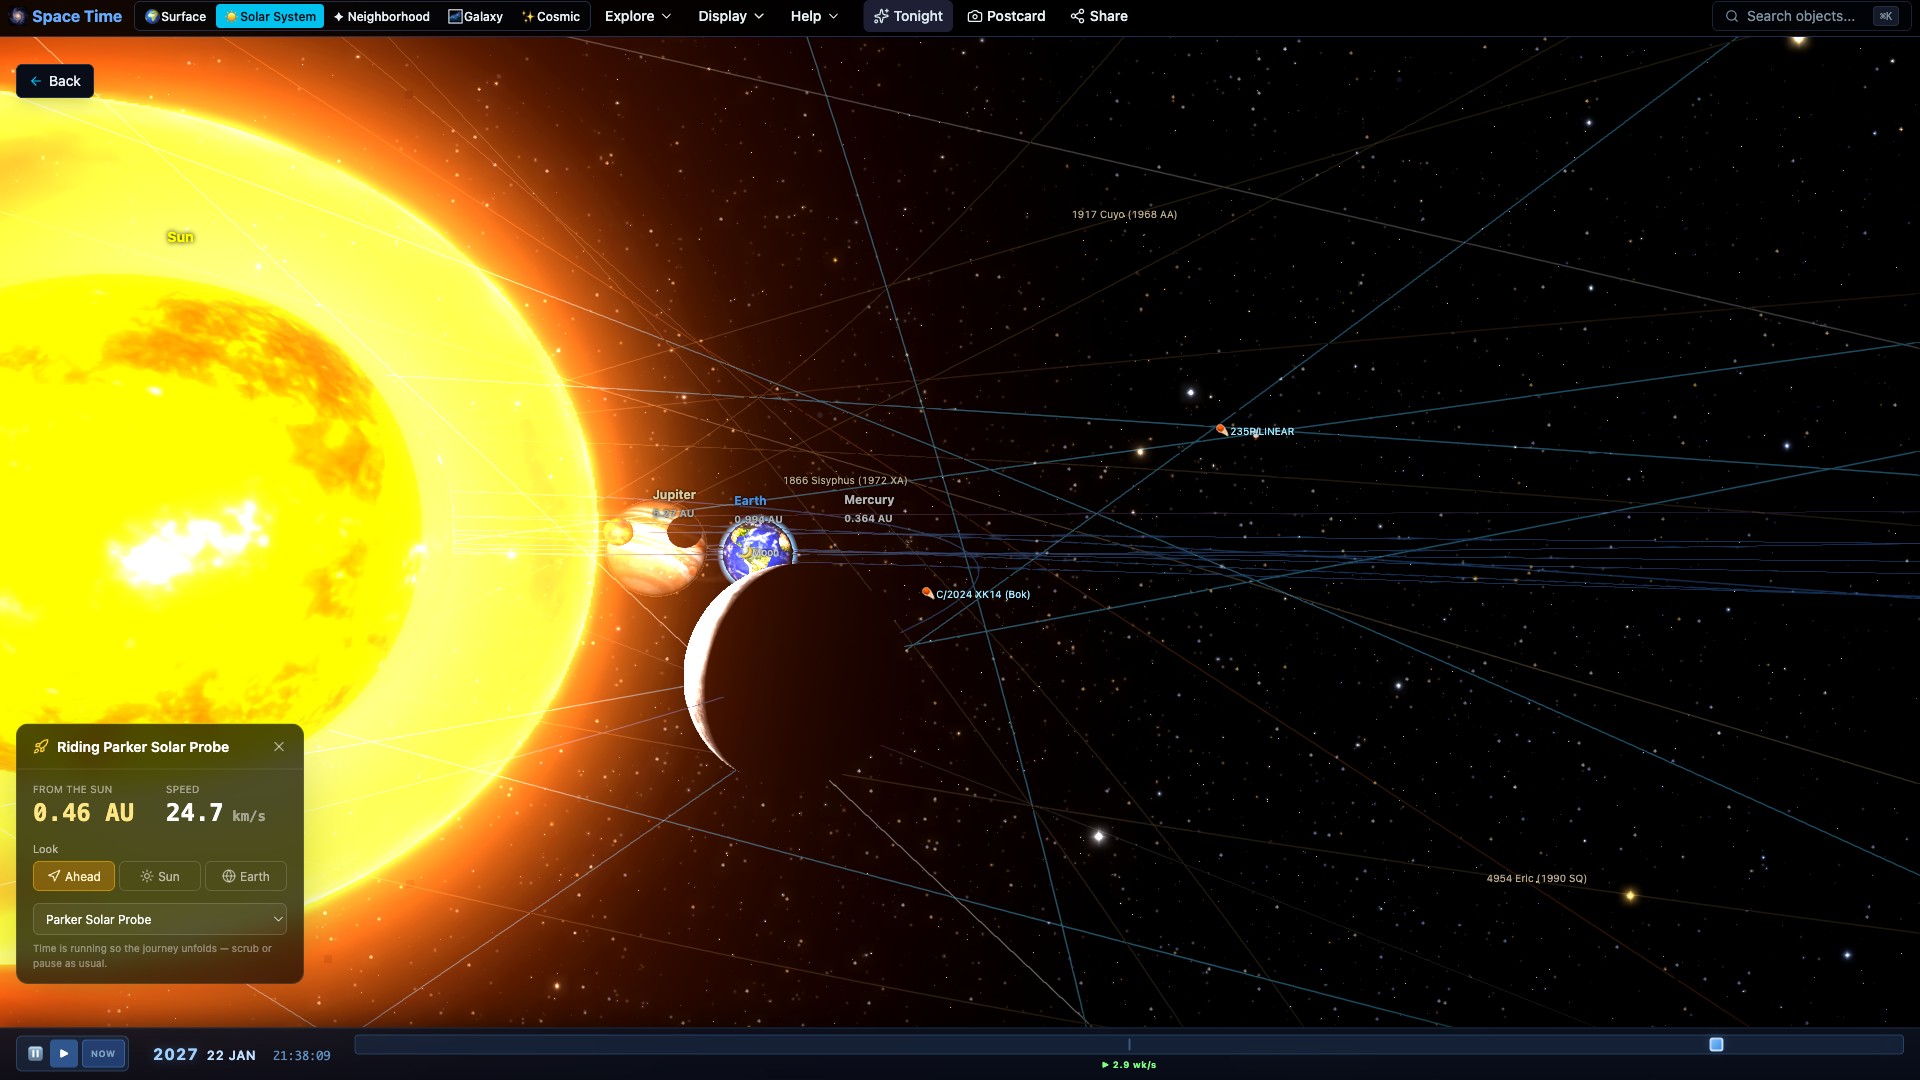1920x1080 pixels.
Task: Play the time simulation
Action: [64, 1054]
